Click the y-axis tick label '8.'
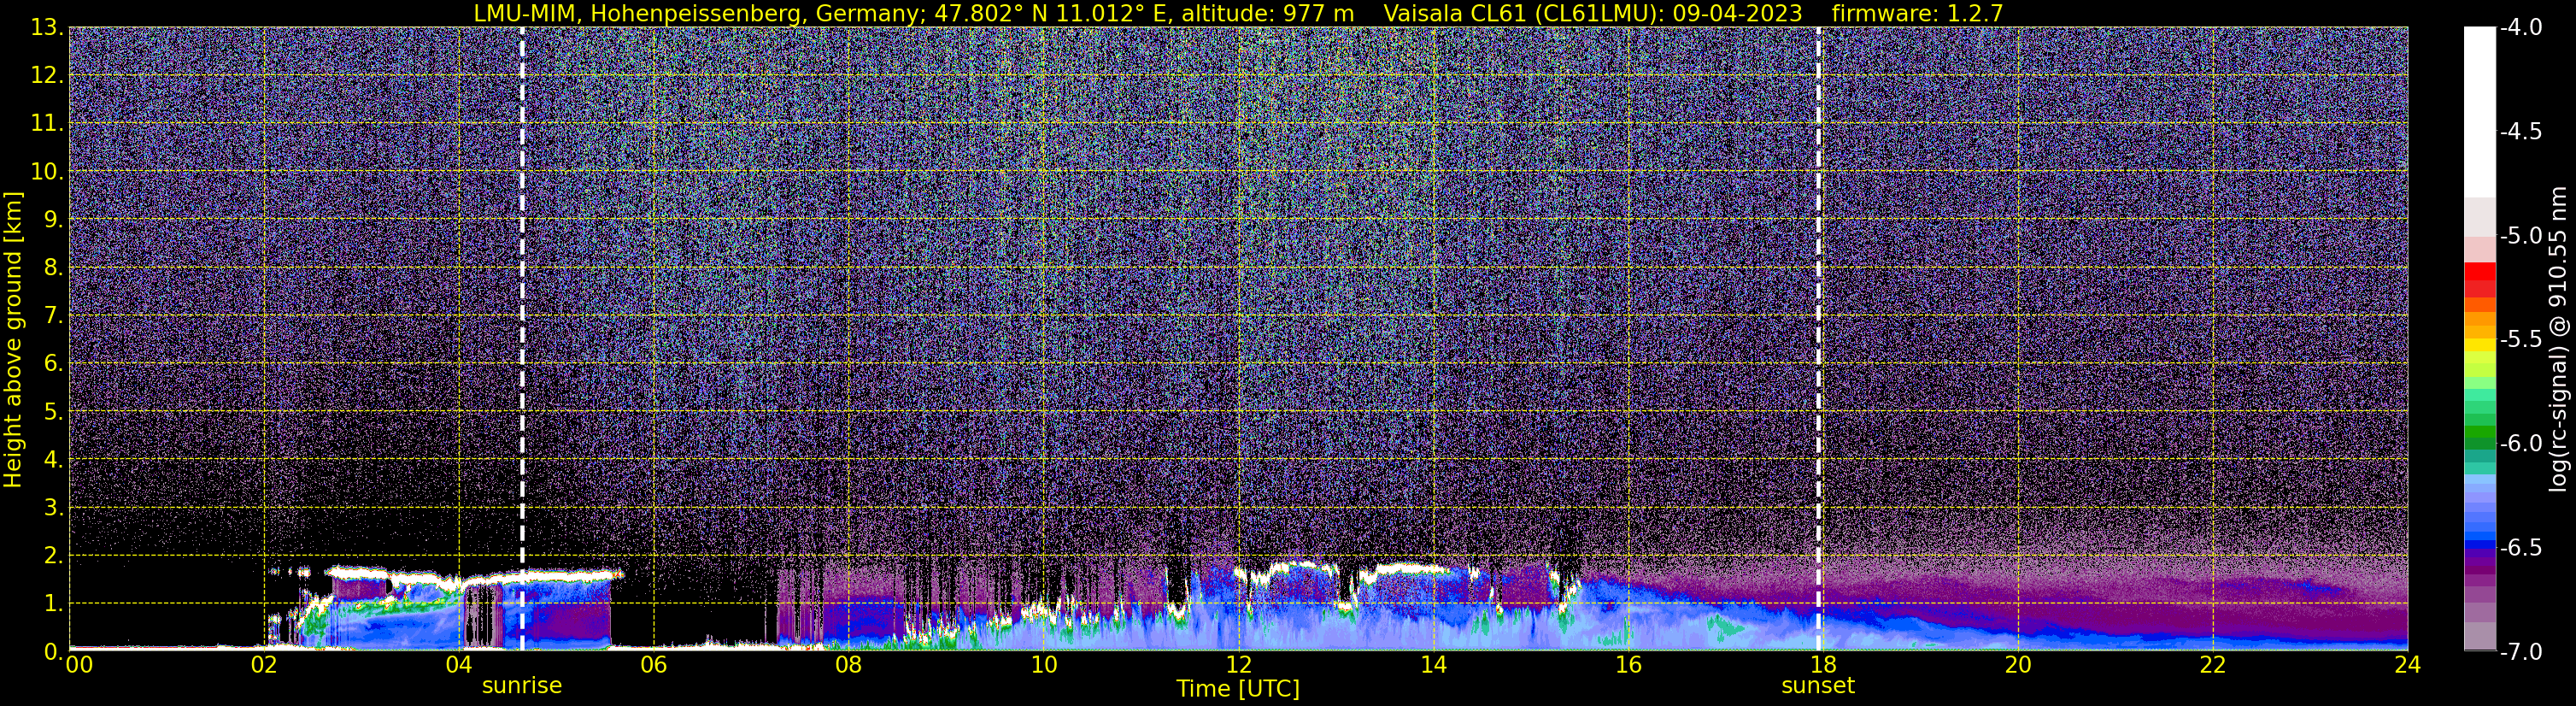The width and height of the screenshot is (2576, 706). coord(54,268)
